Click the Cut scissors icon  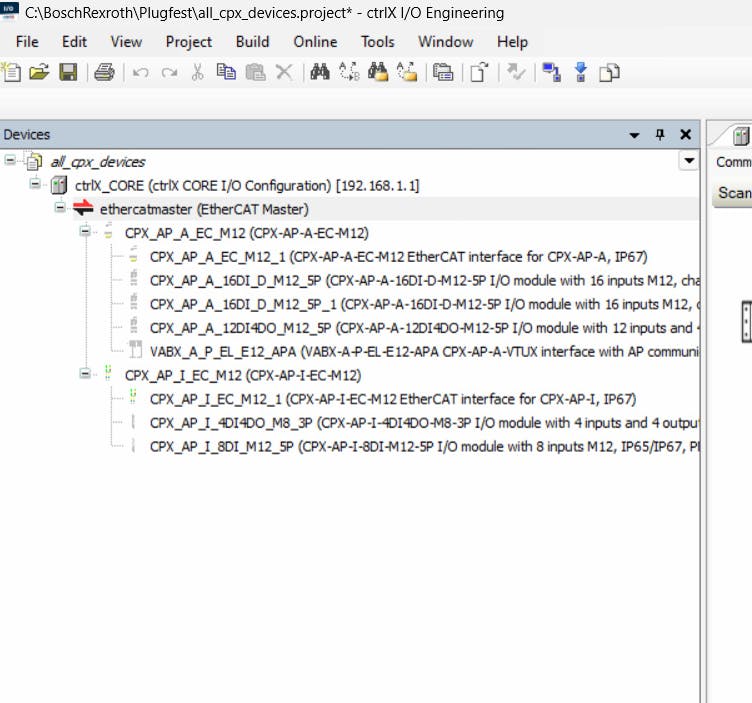tap(198, 72)
